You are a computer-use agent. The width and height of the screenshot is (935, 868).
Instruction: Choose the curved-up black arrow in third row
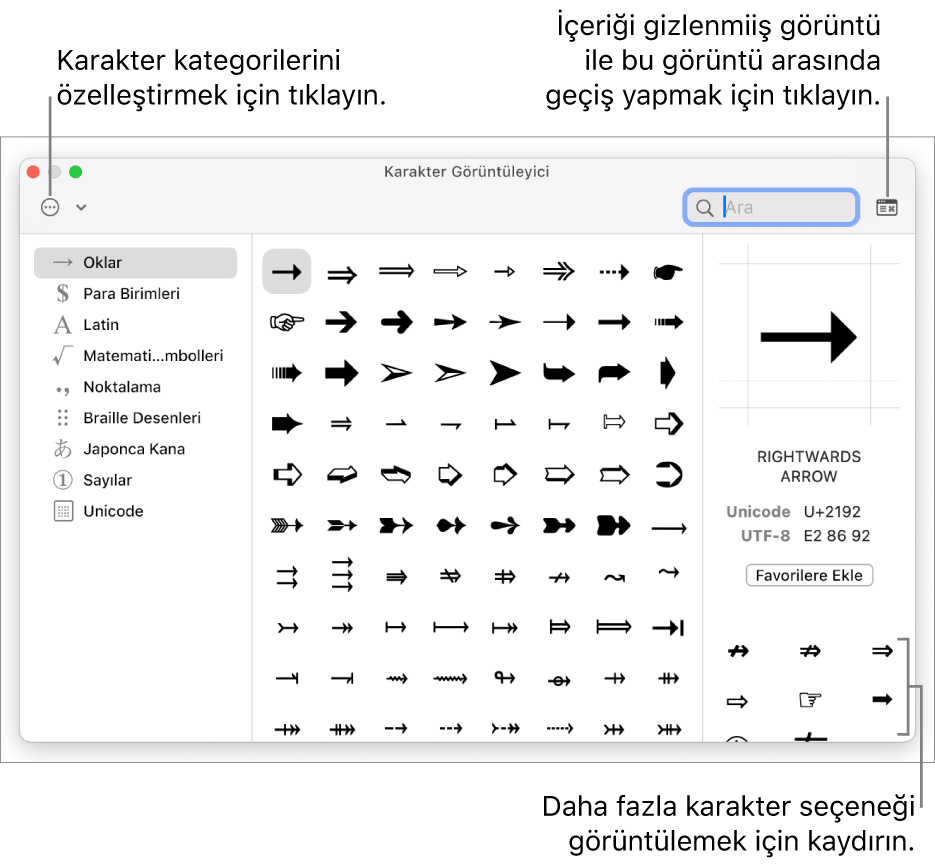614,373
